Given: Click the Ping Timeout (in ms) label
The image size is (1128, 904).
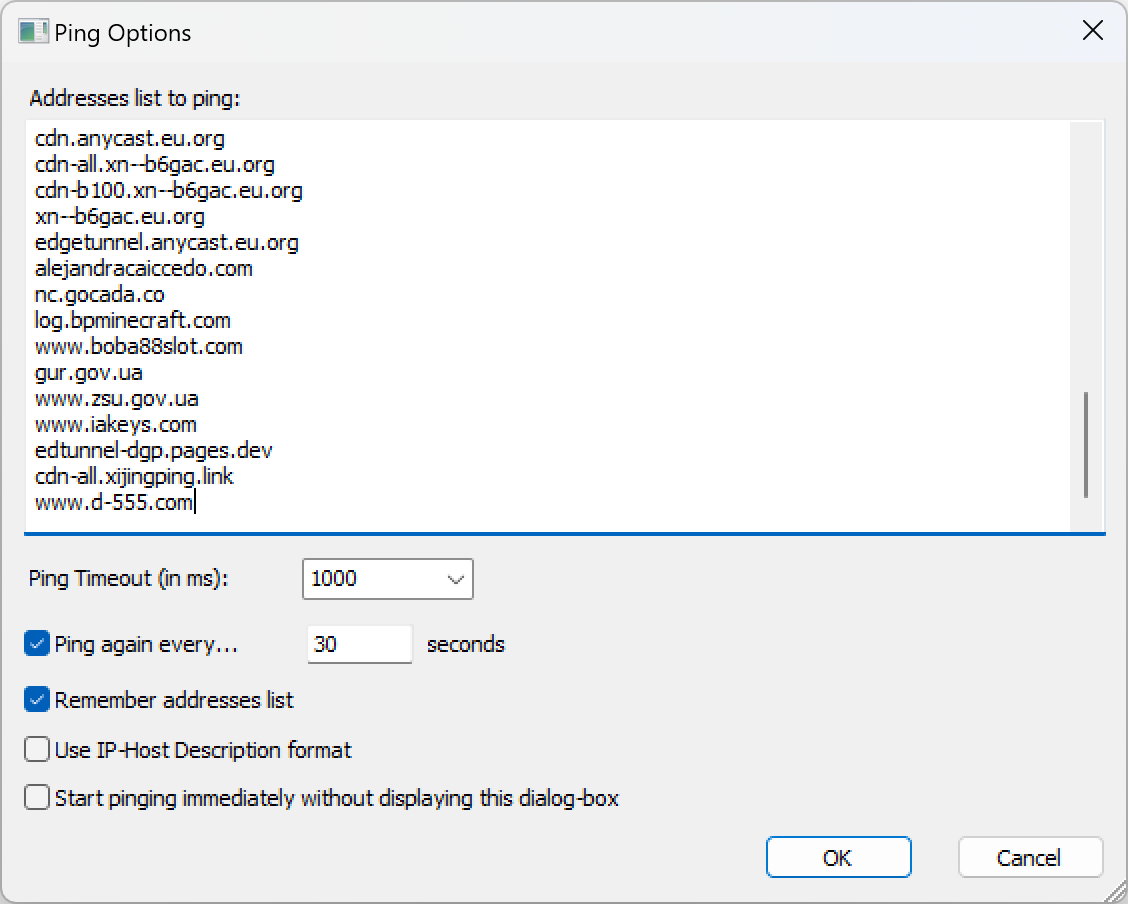Looking at the screenshot, I should click(128, 578).
